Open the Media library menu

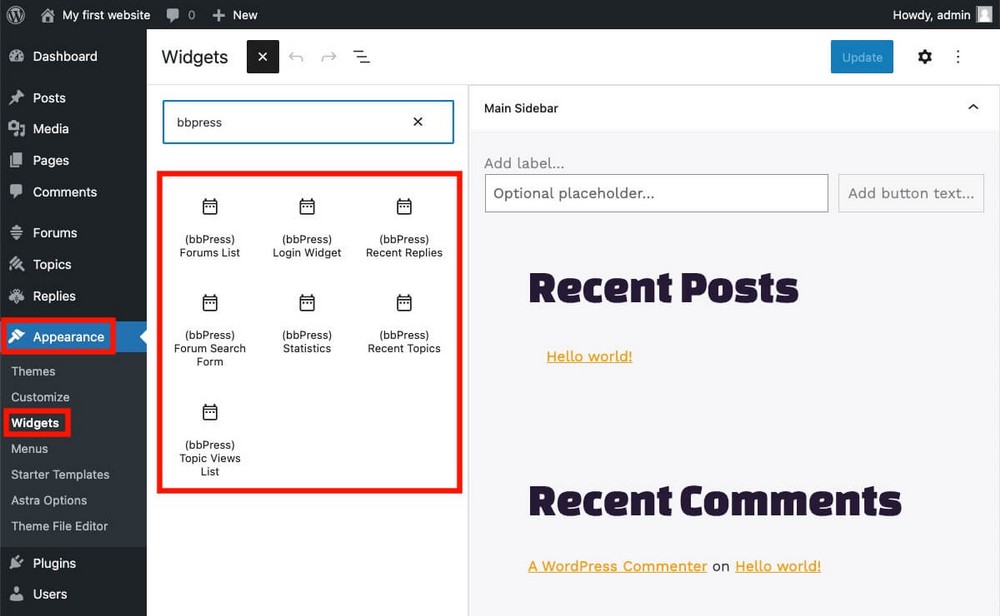(50, 129)
